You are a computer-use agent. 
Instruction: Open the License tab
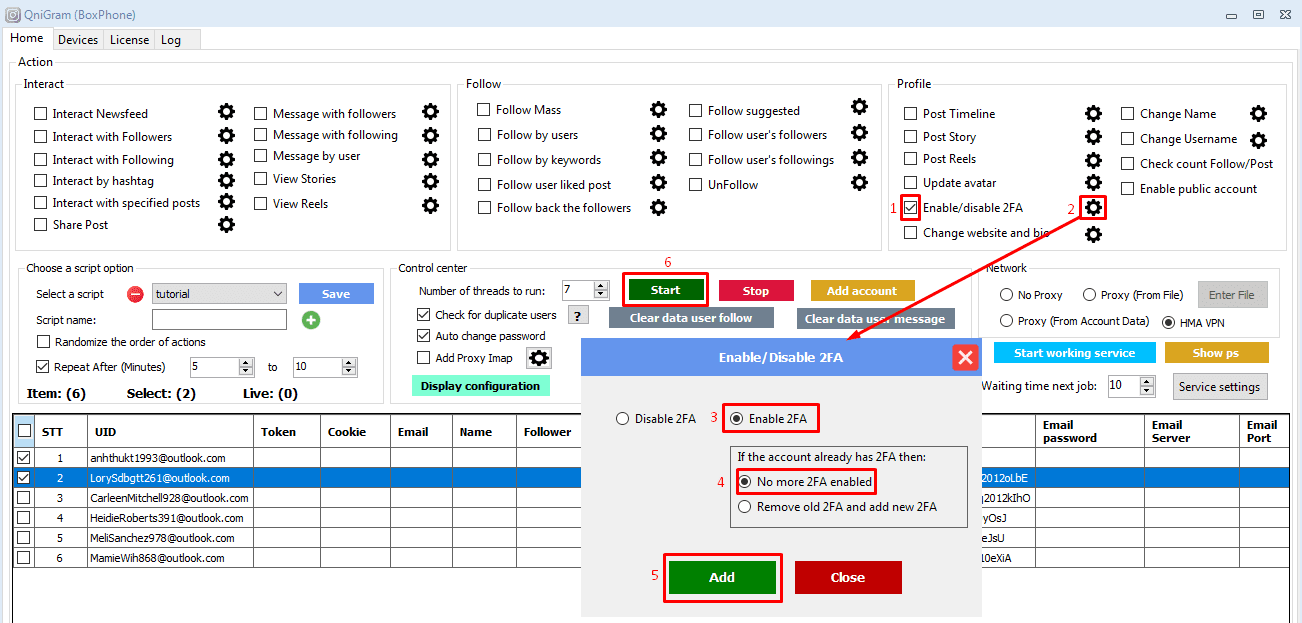(x=129, y=40)
